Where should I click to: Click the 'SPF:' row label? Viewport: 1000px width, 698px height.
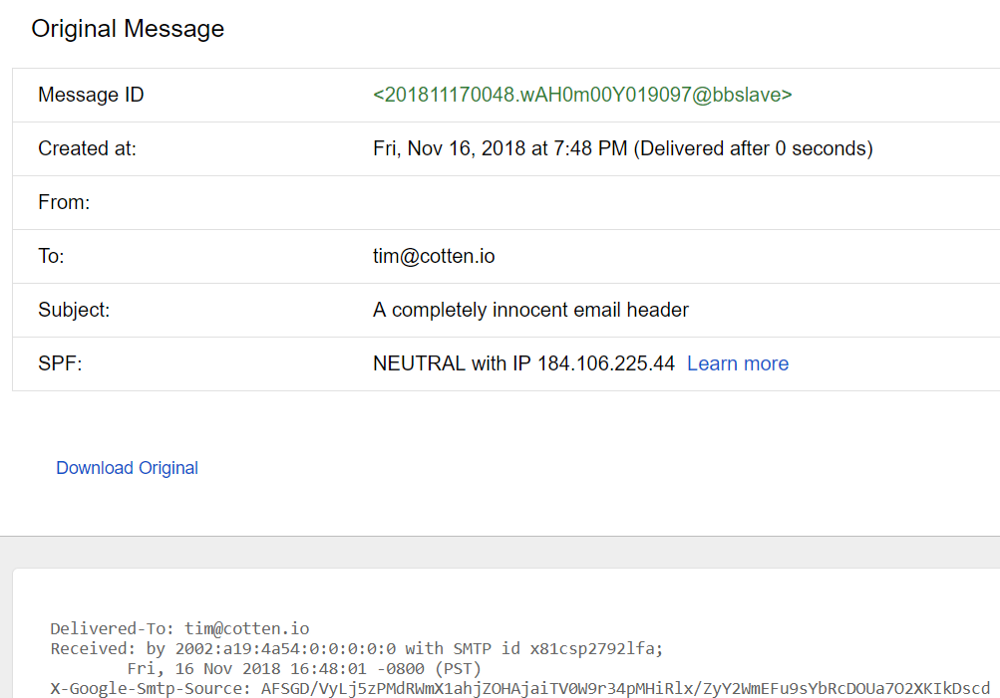pos(60,364)
